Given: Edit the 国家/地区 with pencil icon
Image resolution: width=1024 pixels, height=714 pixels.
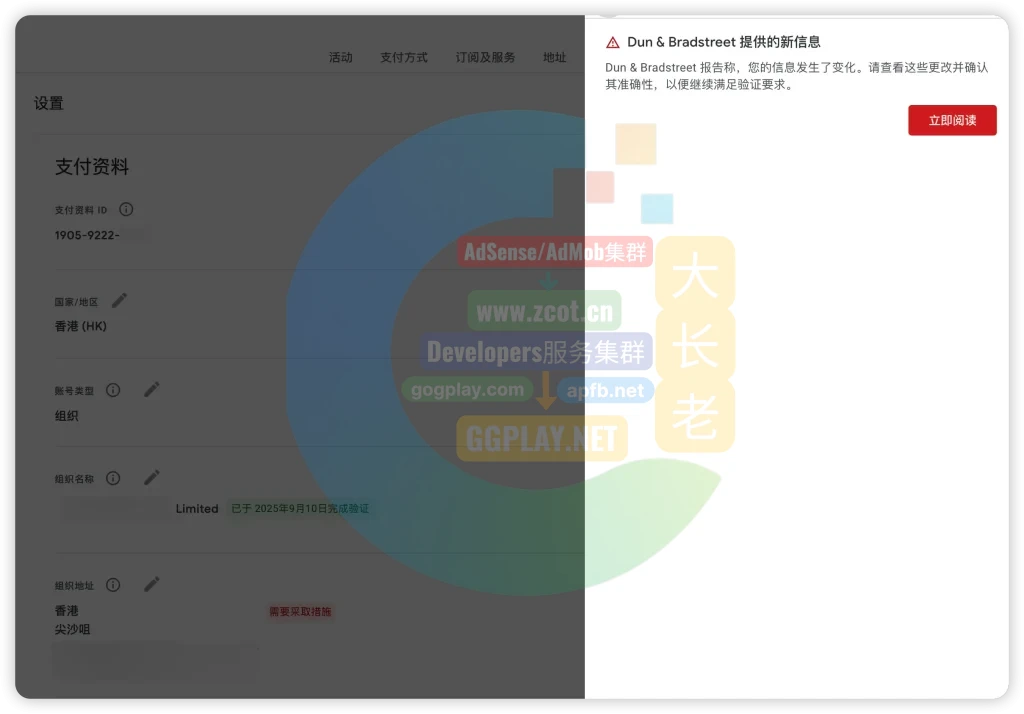Looking at the screenshot, I should [120, 300].
